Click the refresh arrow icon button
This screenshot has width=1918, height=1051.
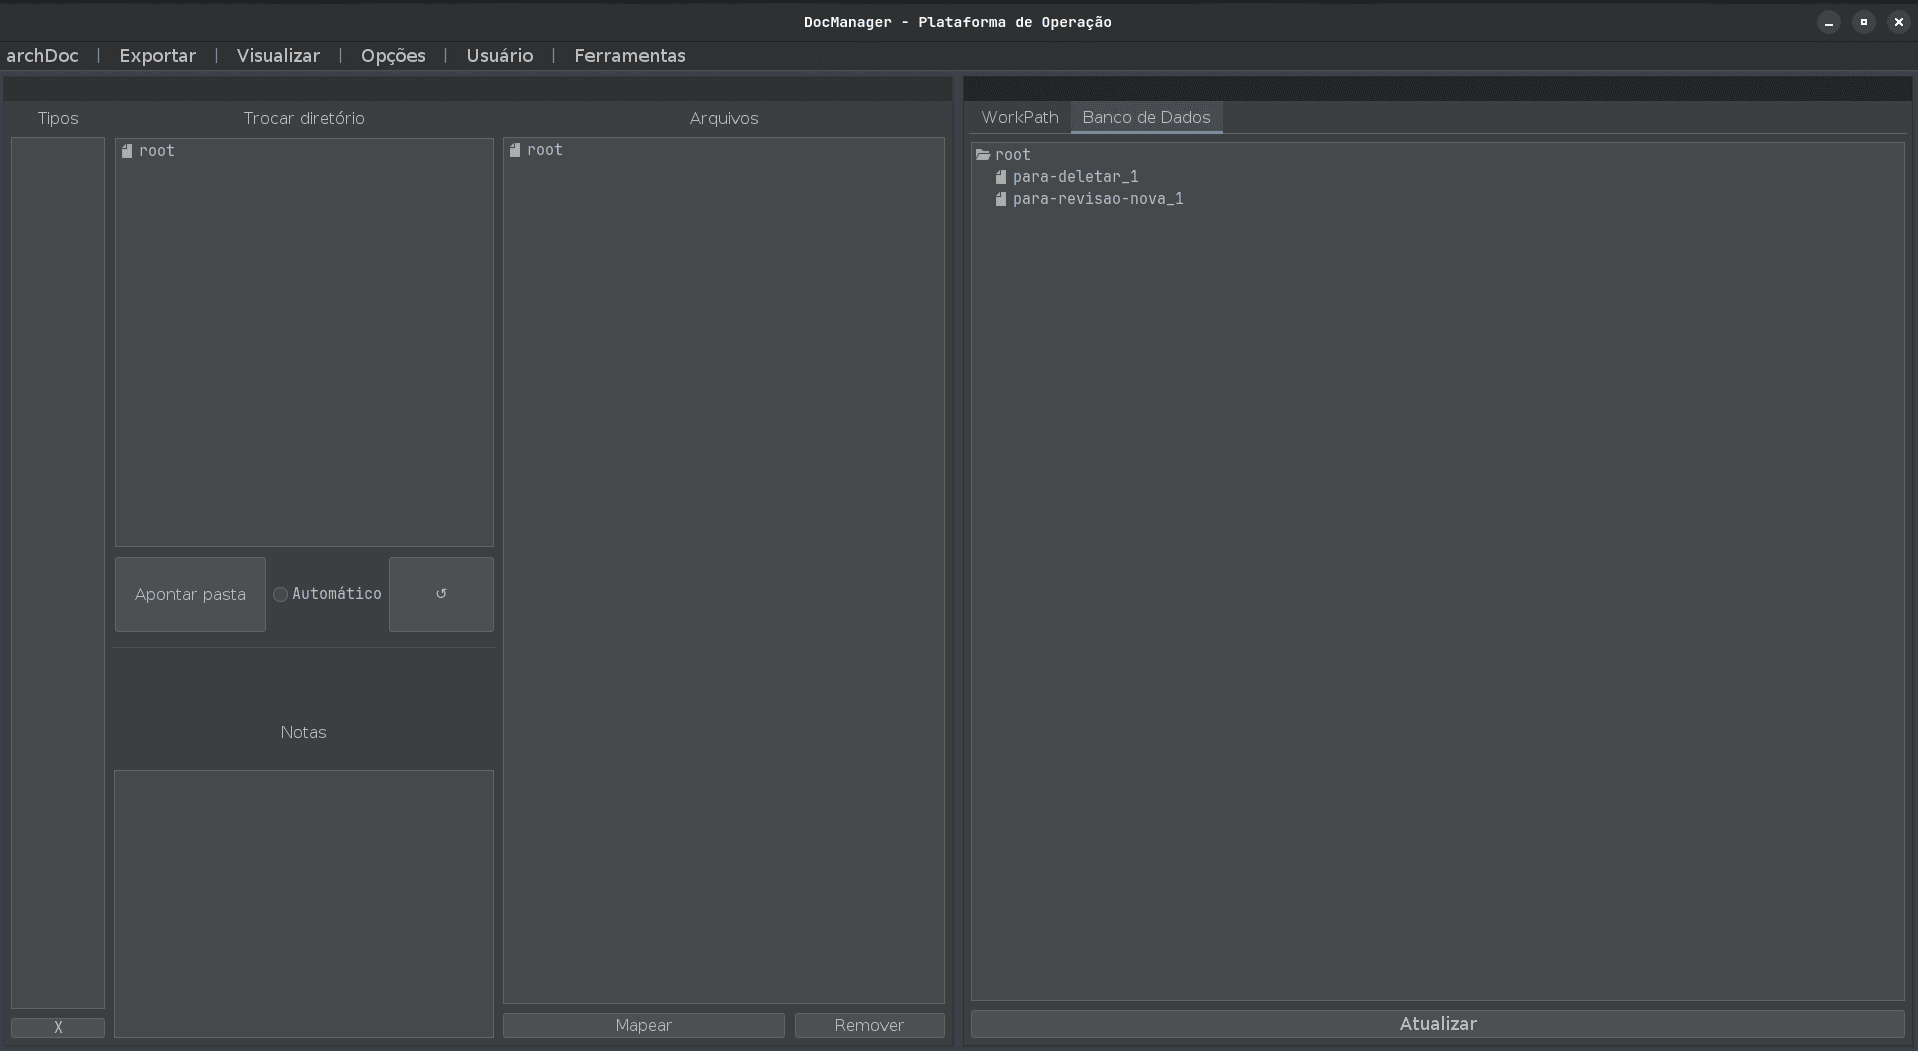coord(441,594)
